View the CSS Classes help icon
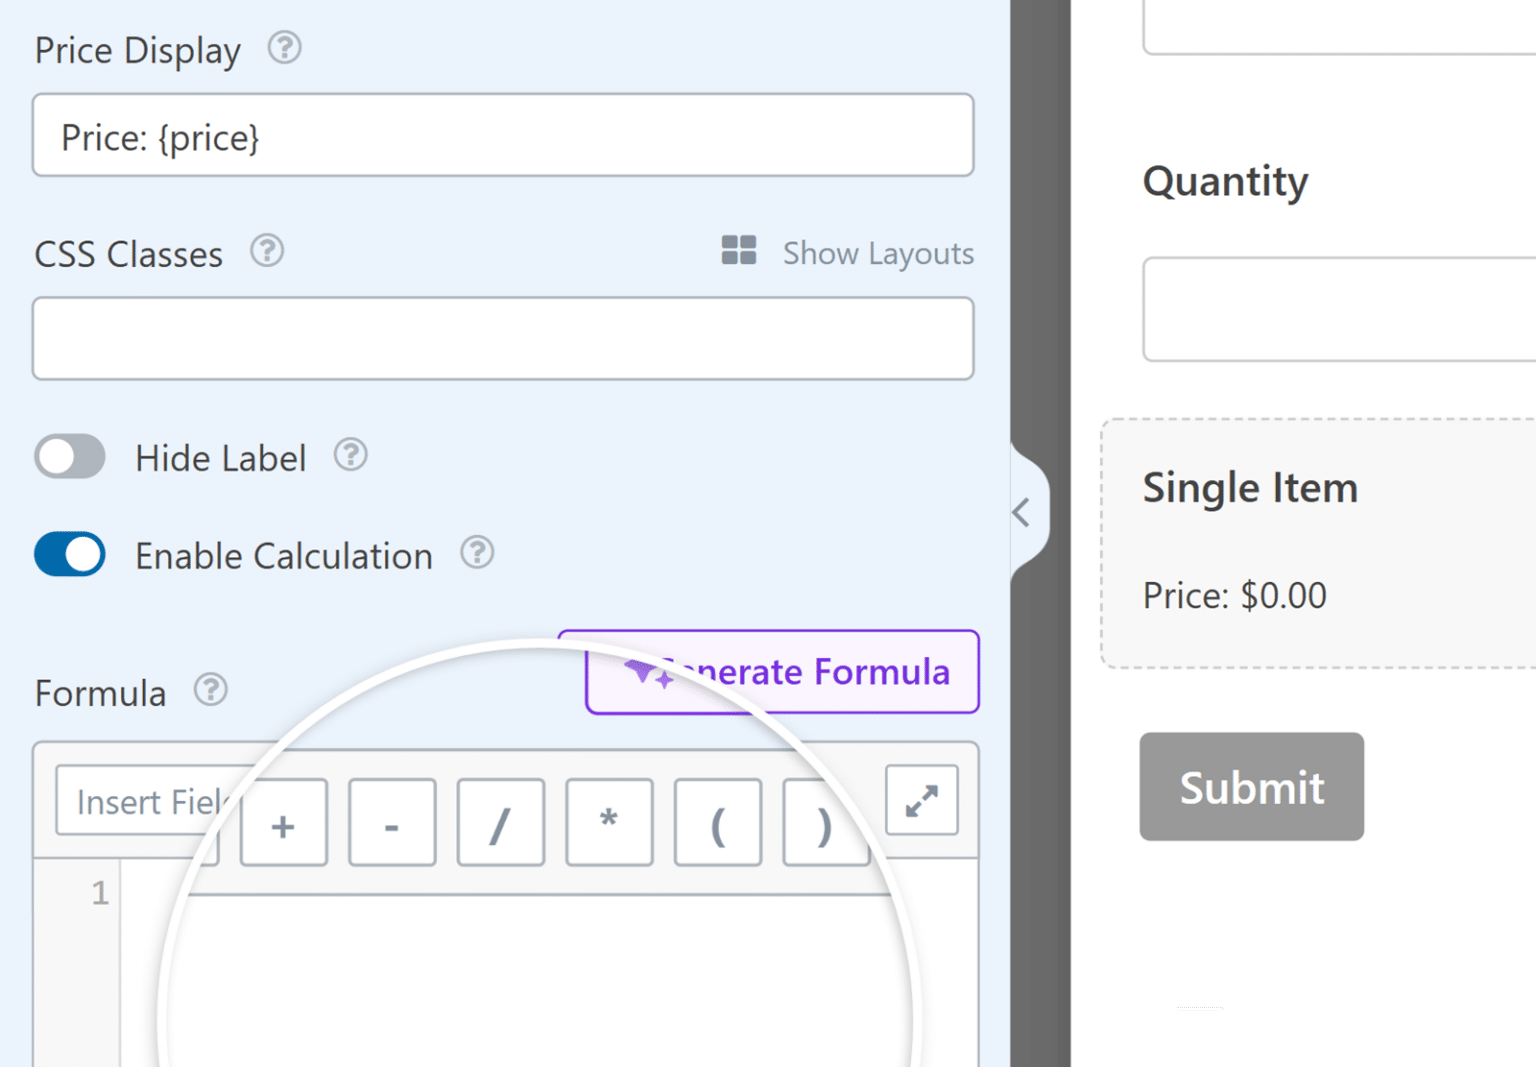The image size is (1536, 1067). [266, 251]
